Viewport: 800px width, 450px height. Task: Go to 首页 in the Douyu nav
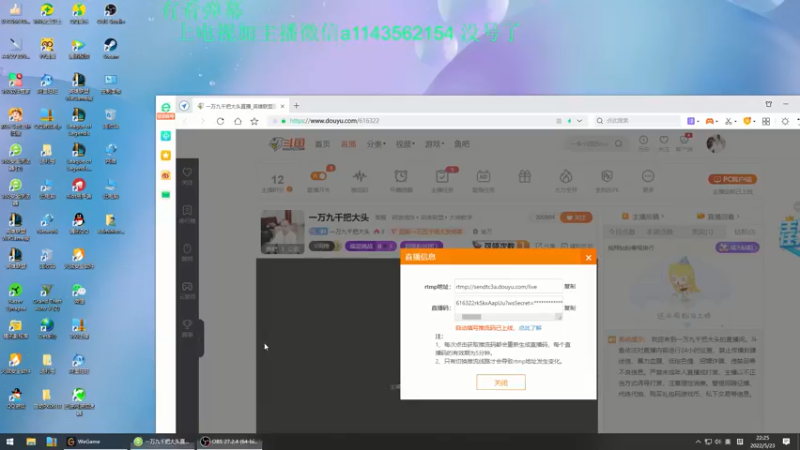pos(322,144)
